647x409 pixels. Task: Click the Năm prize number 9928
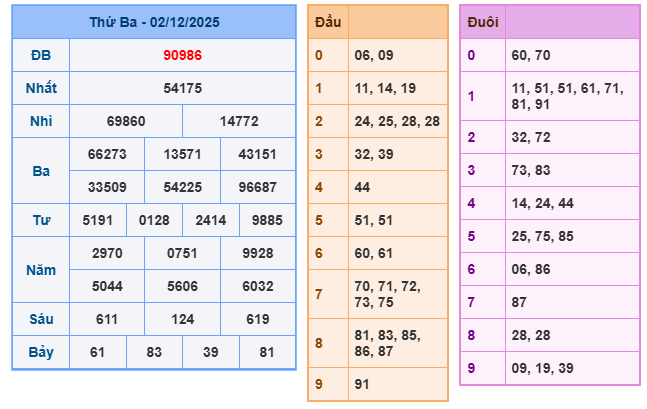[x=258, y=254]
